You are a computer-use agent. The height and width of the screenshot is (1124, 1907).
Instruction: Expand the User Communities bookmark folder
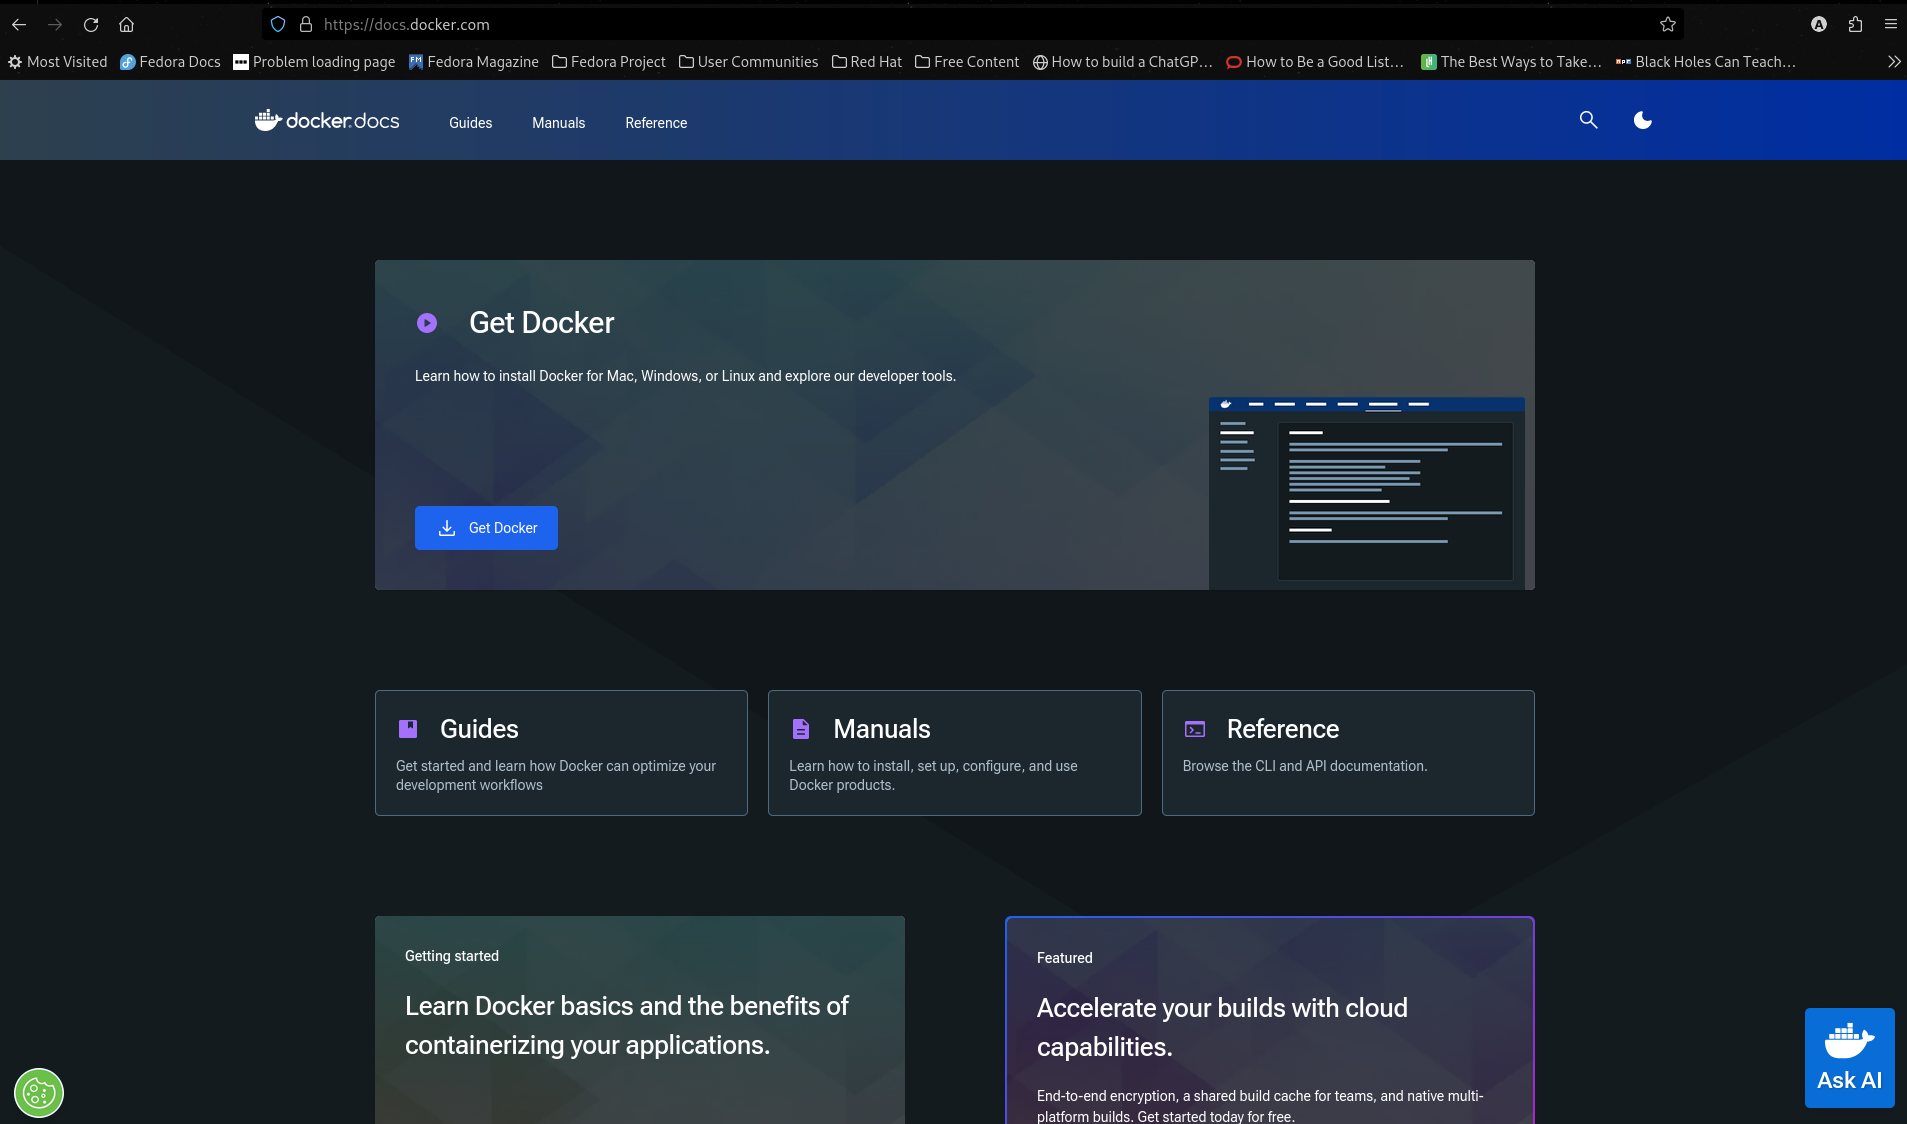click(748, 62)
